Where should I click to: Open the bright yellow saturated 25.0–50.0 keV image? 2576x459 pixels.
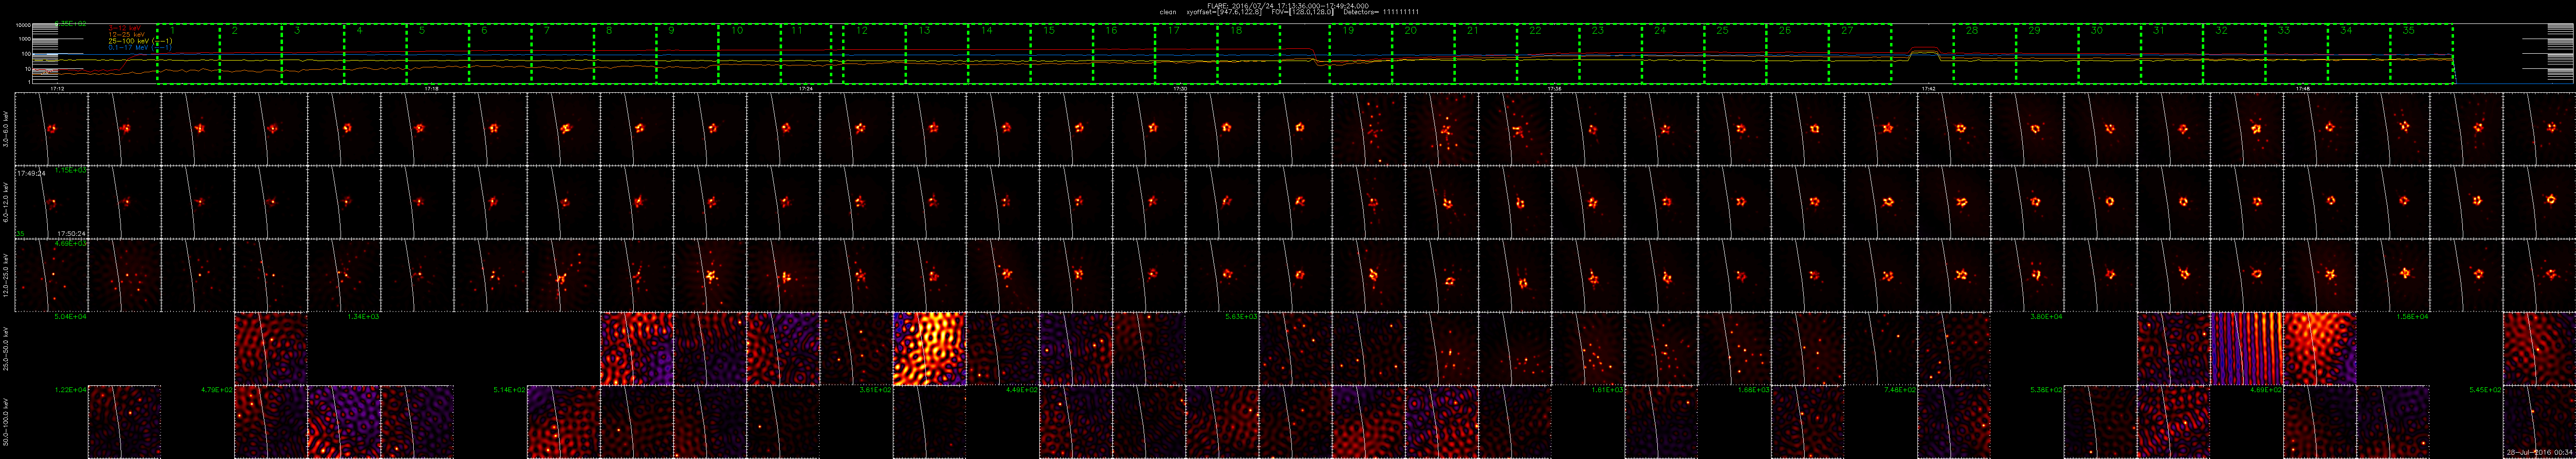pos(929,348)
